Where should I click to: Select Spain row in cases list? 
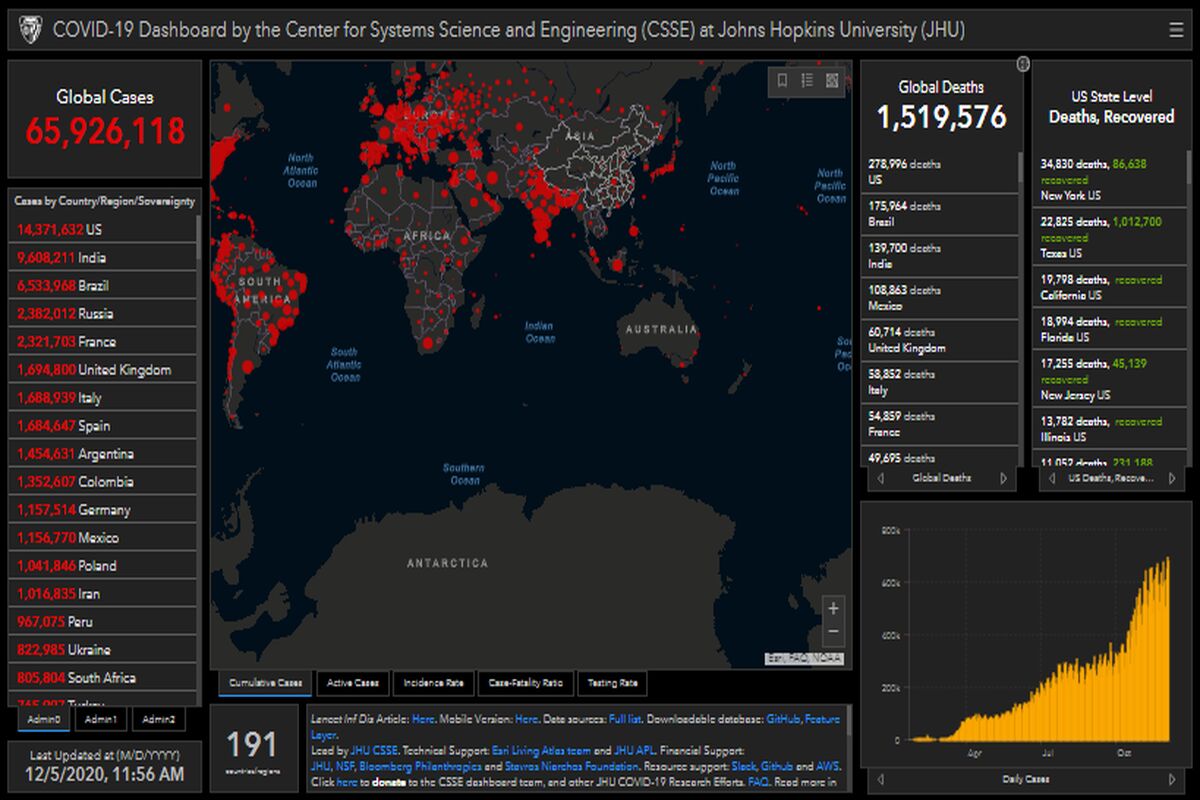click(x=104, y=425)
